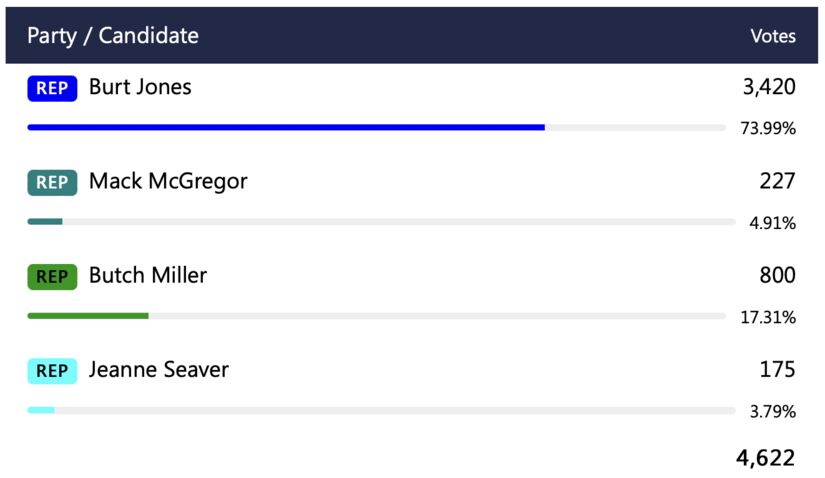Select candidate name Mack McGregor
The image size is (825, 478).
[168, 181]
